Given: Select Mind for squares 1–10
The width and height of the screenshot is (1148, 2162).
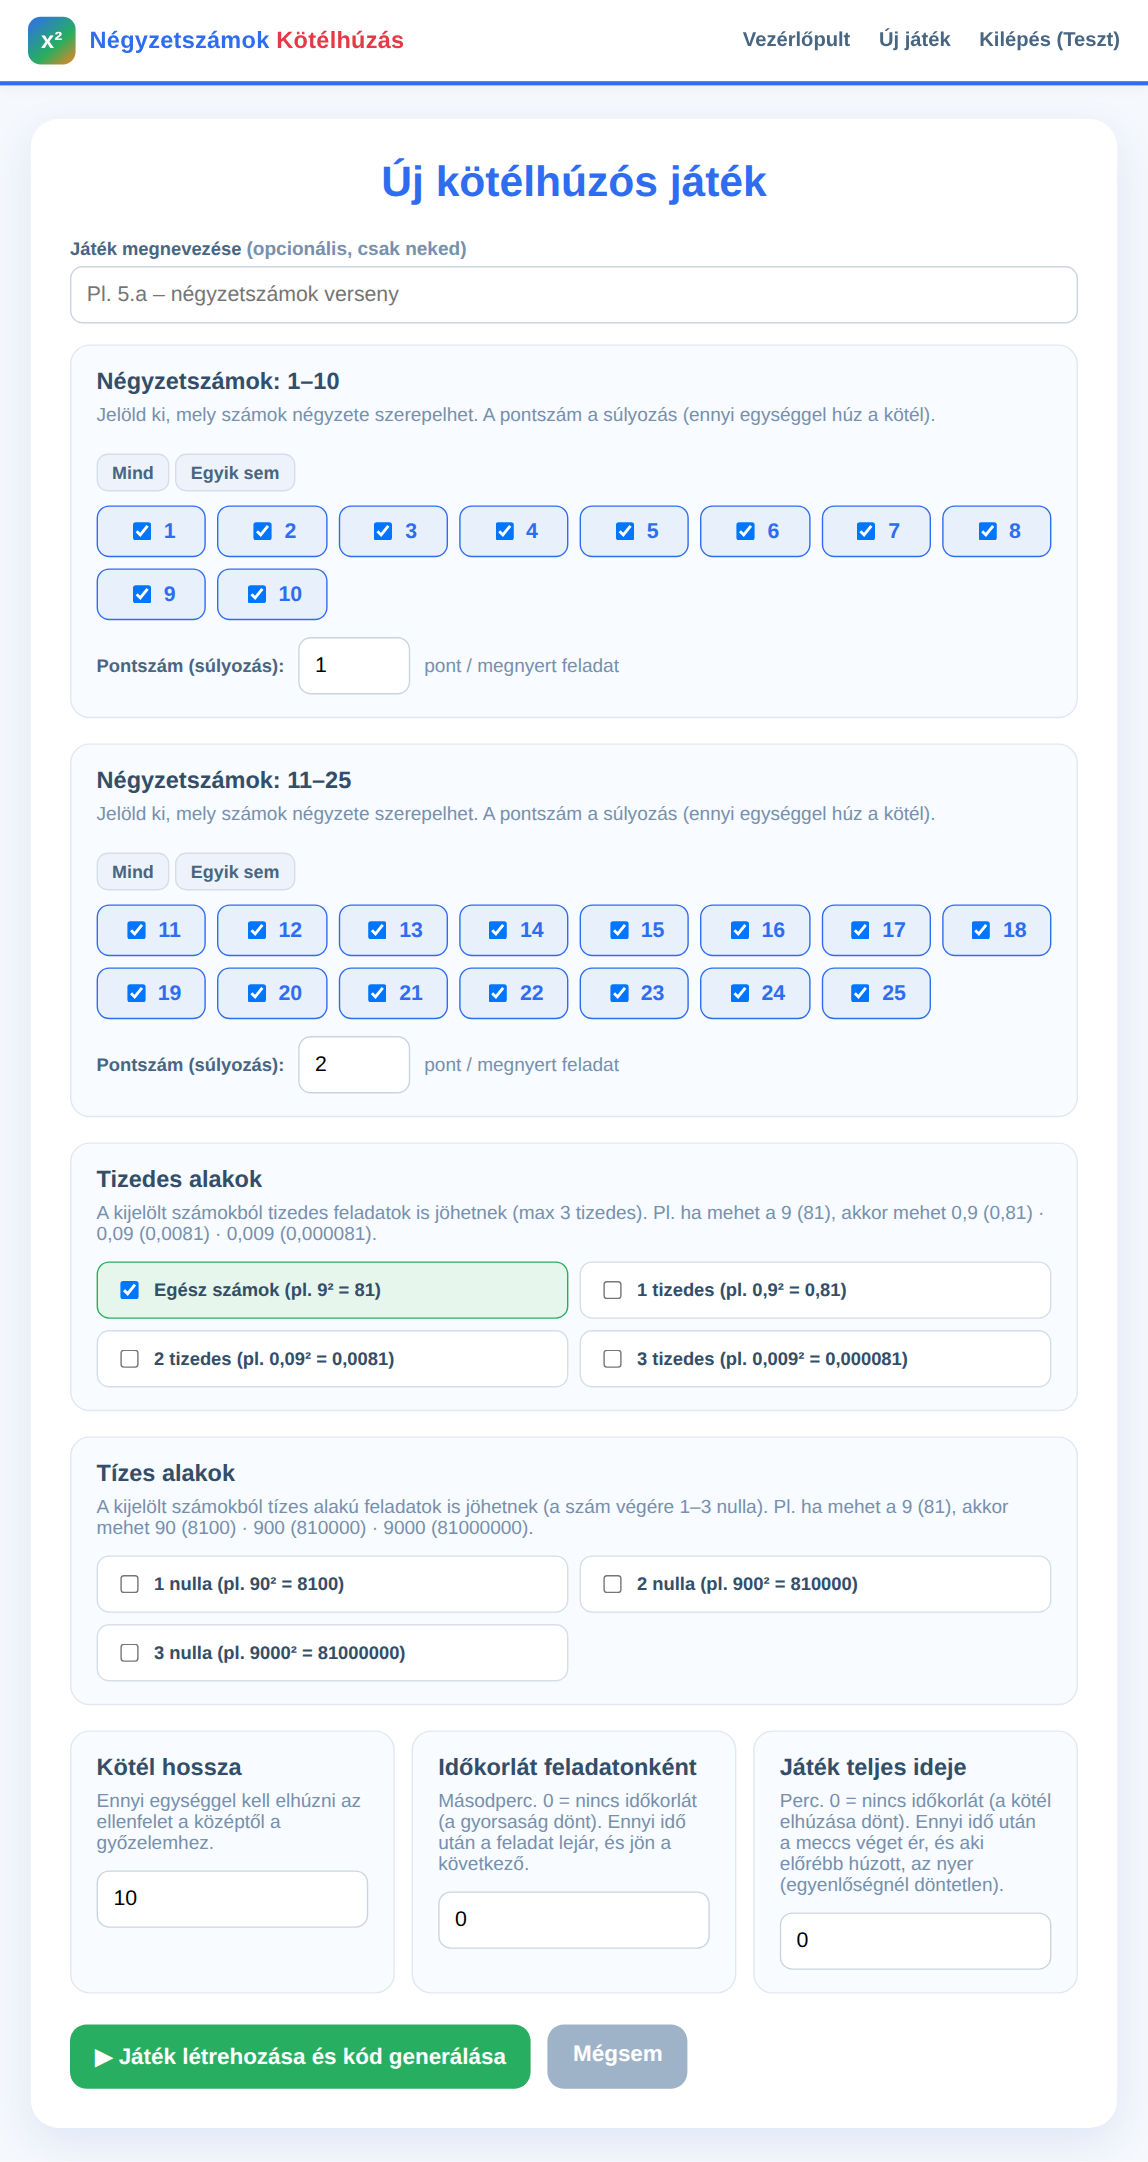Looking at the screenshot, I should click(x=133, y=473).
